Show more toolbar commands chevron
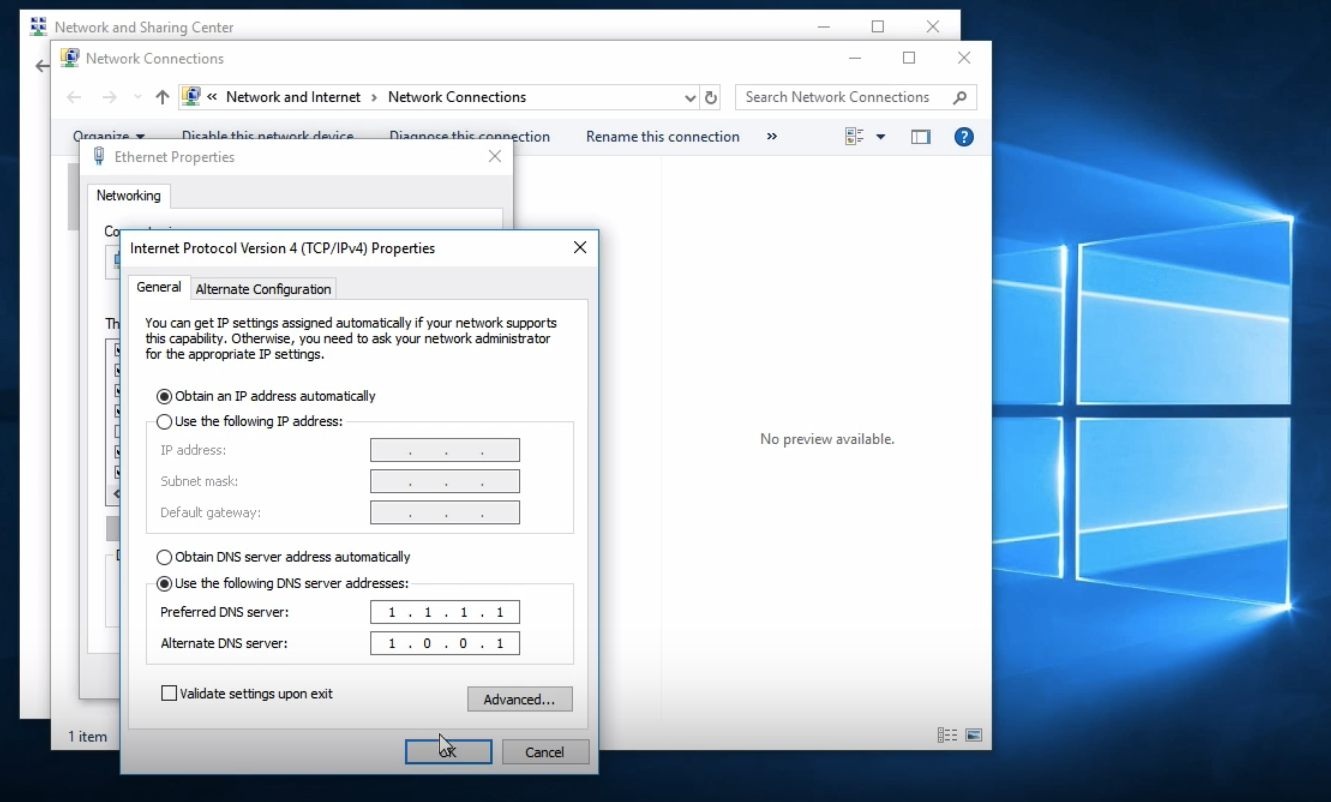This screenshot has height=802, width=1331. (x=772, y=136)
